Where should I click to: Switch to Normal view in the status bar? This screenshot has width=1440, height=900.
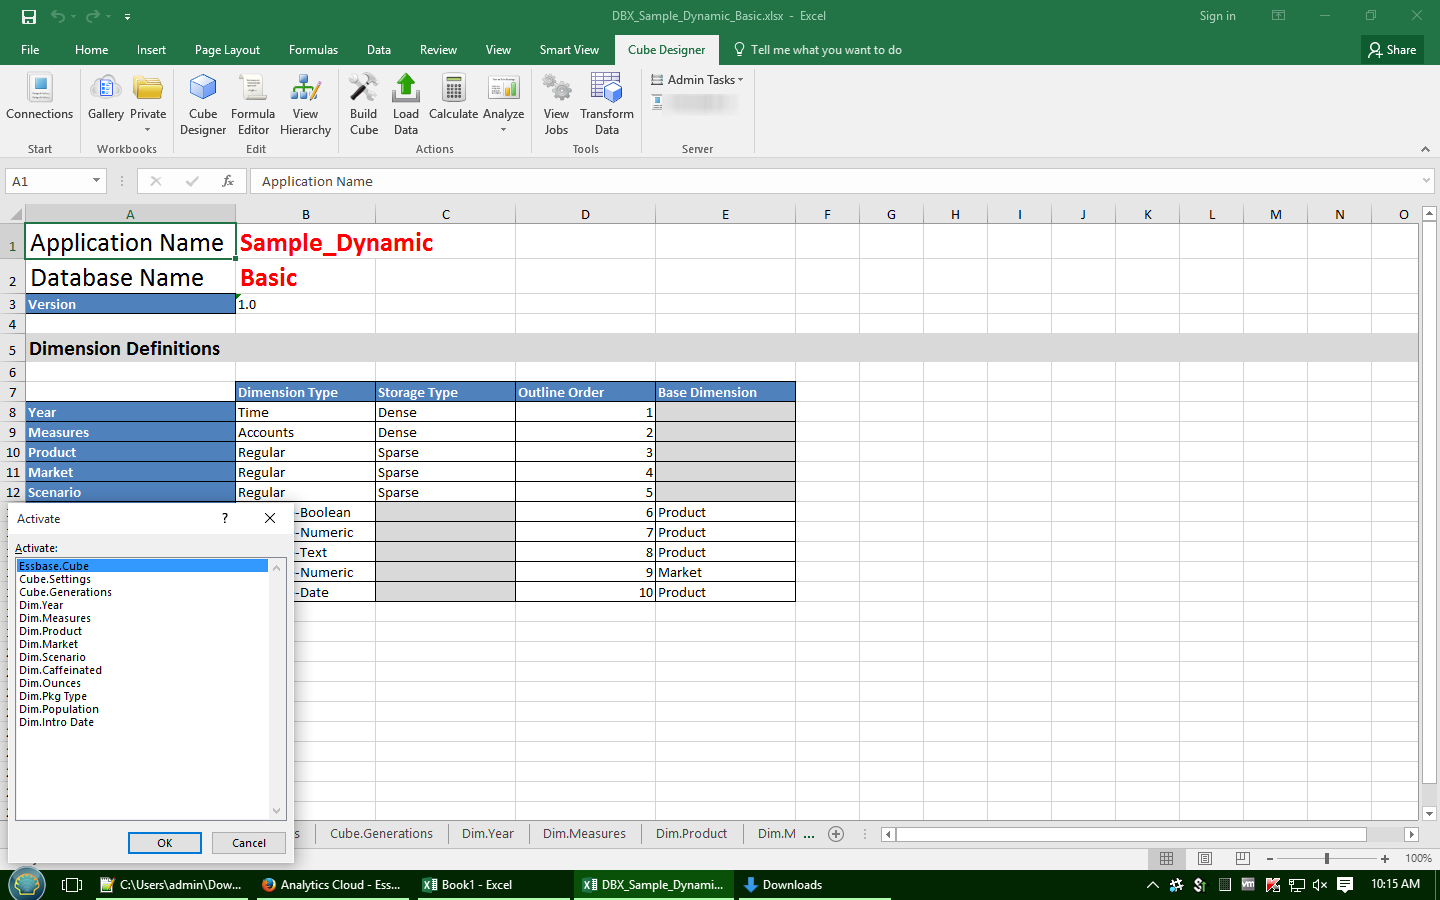pyautogui.click(x=1166, y=859)
